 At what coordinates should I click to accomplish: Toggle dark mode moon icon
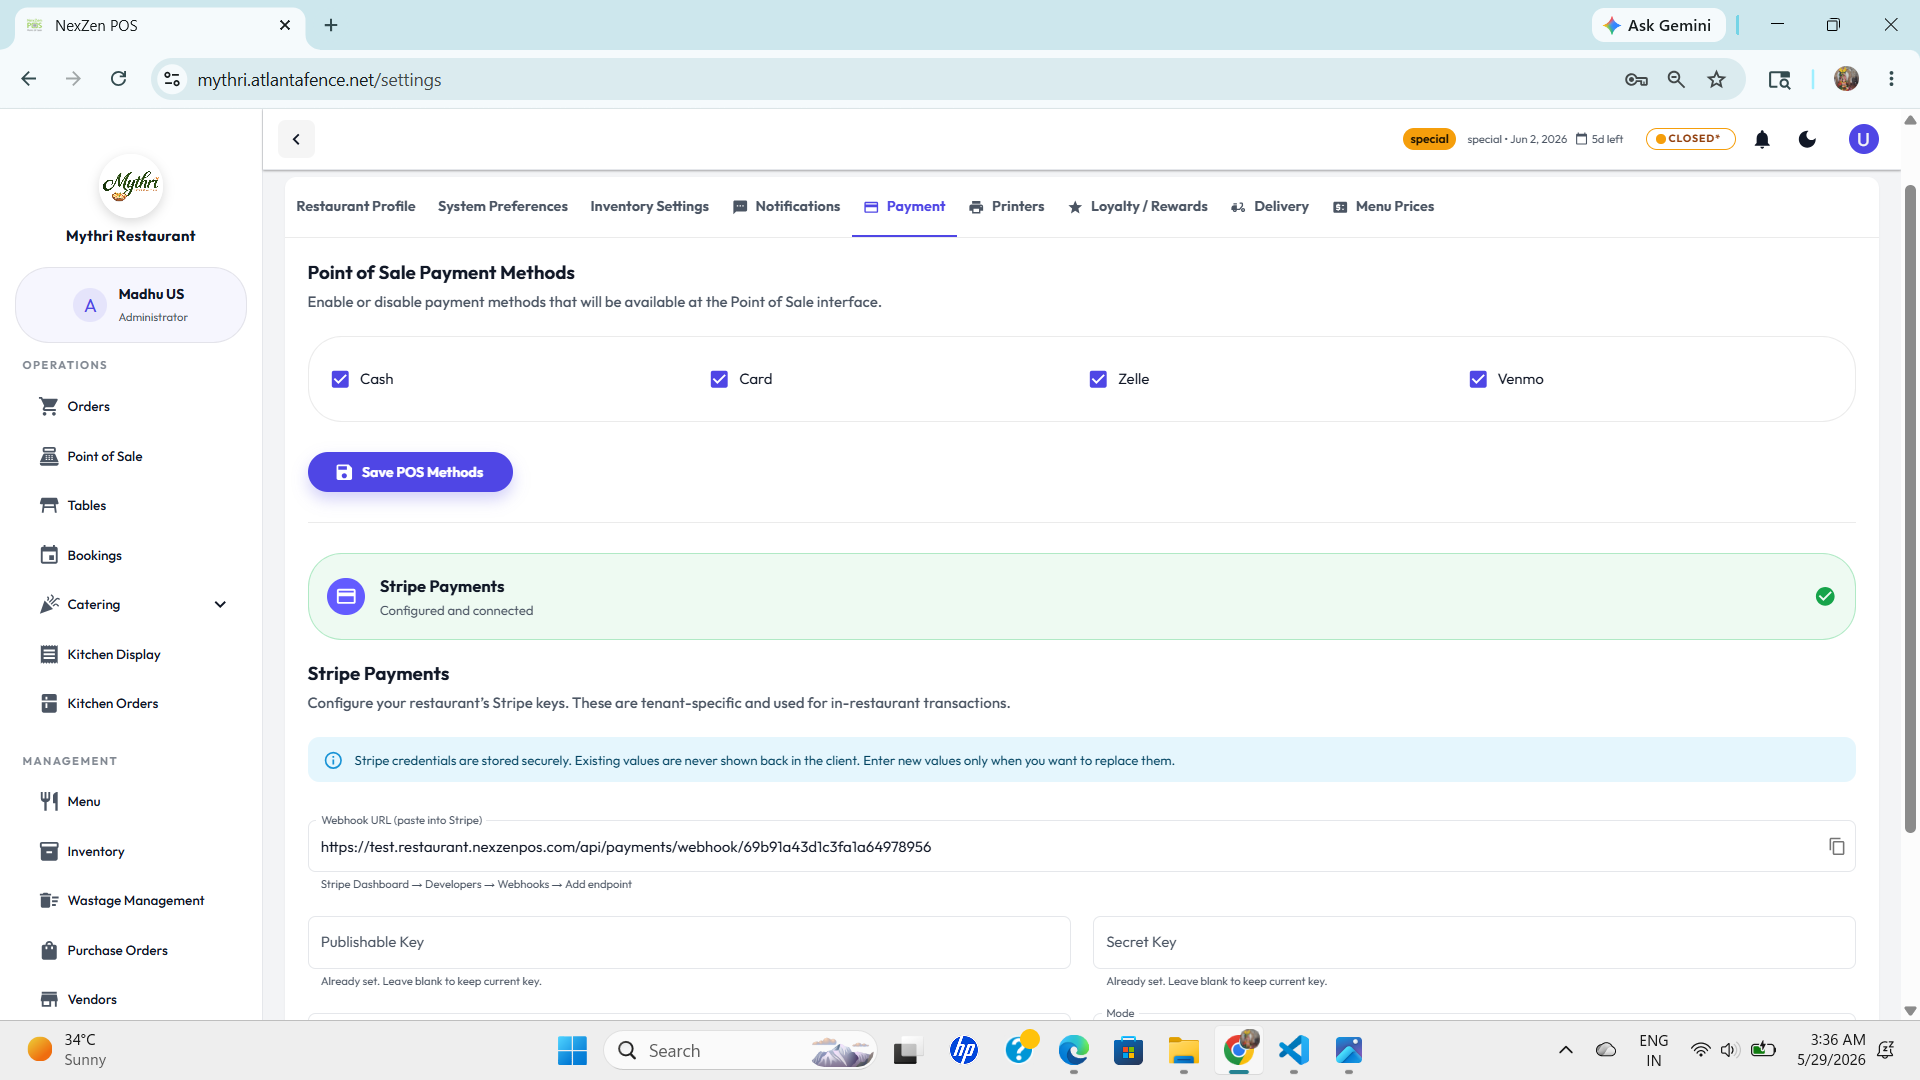(x=1807, y=139)
